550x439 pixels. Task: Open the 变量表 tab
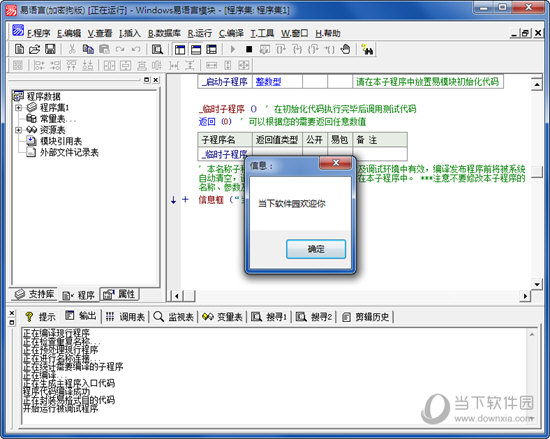click(222, 317)
